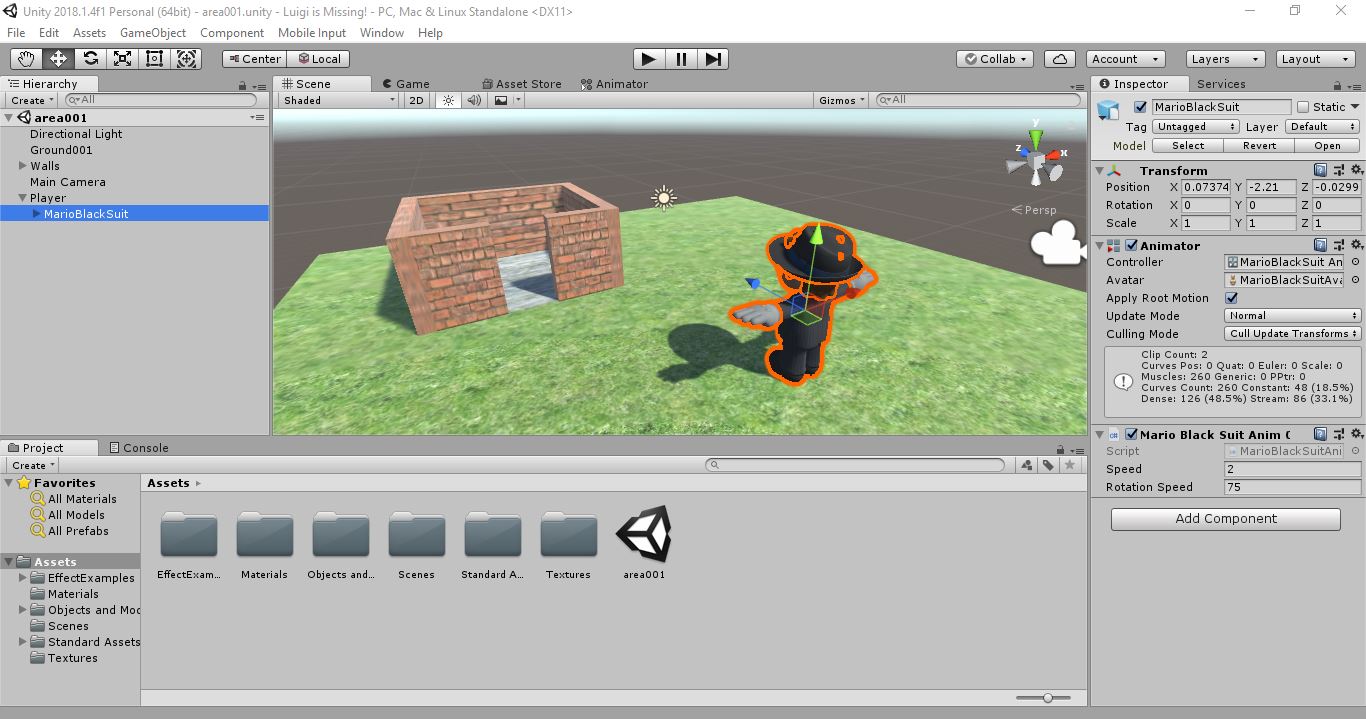The height and width of the screenshot is (719, 1366).
Task: Open the Layers dropdown
Action: point(1224,58)
